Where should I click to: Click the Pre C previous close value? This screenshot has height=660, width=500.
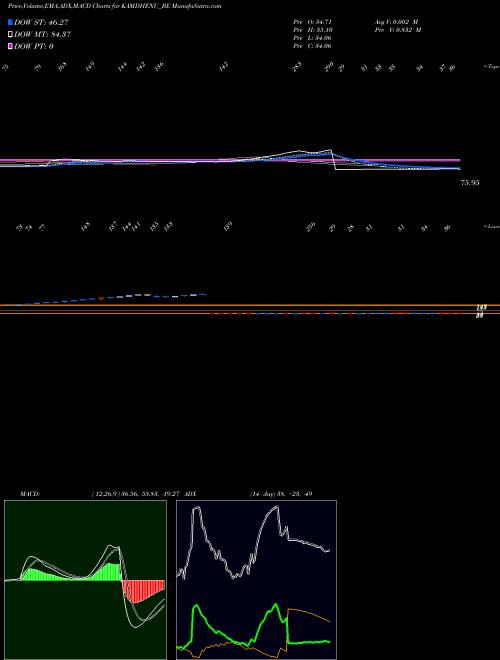click(x=313, y=46)
